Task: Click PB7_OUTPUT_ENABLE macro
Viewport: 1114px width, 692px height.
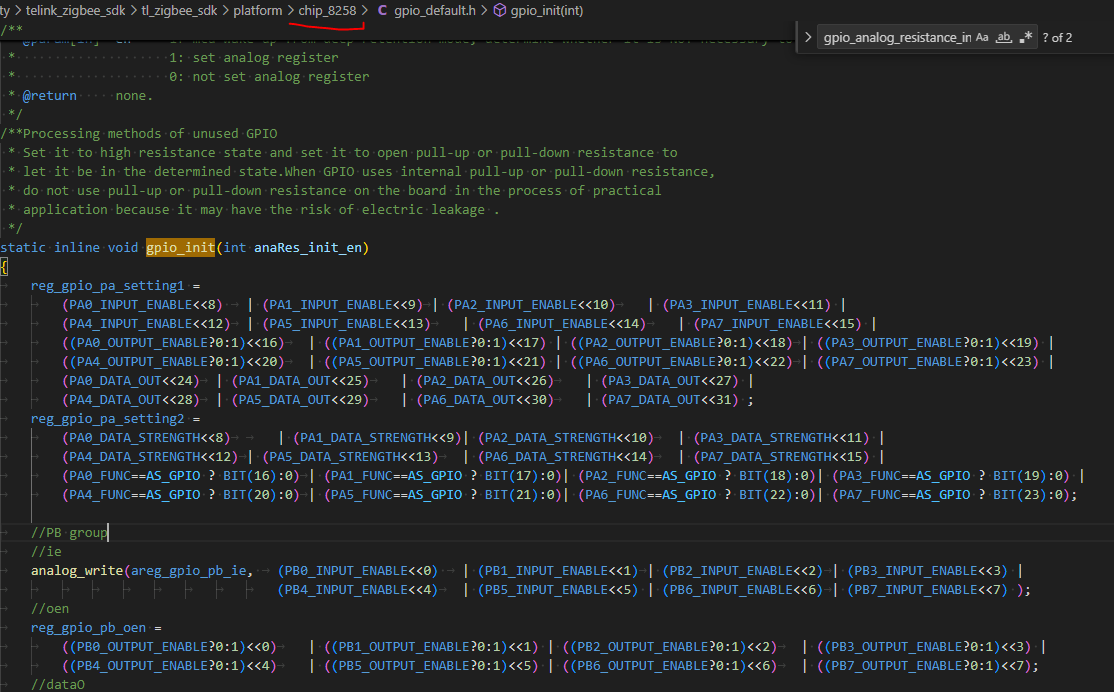Action: tap(897, 666)
